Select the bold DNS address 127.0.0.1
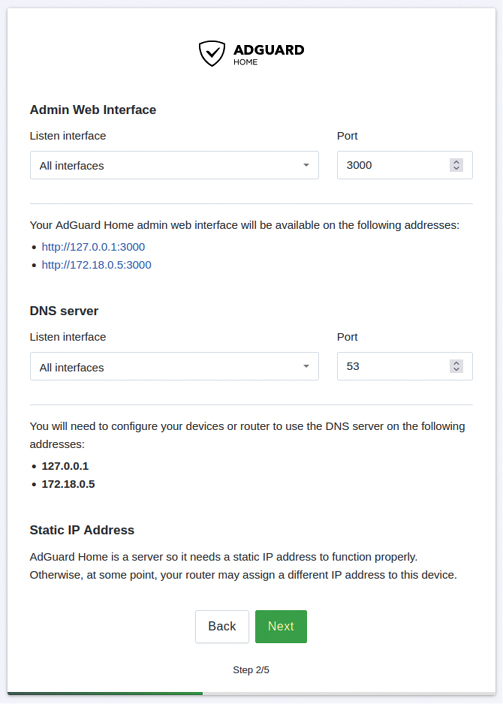This screenshot has height=704, width=503. 65,466
